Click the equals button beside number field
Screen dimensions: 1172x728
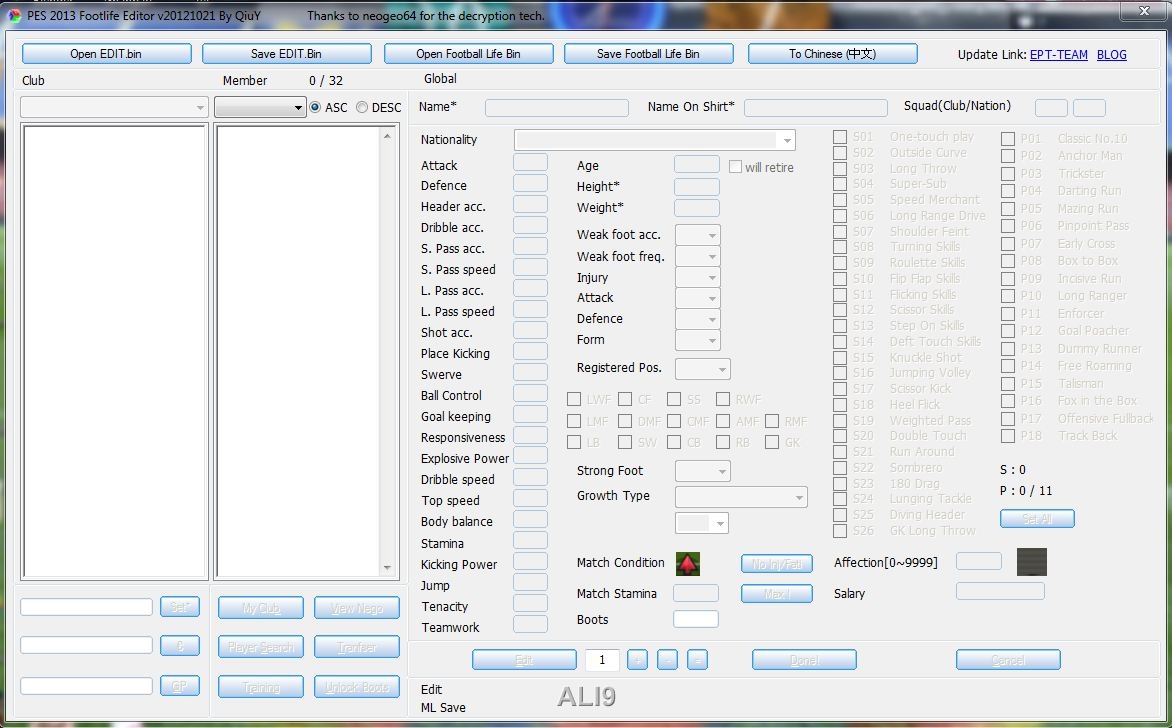pyautogui.click(x=697, y=660)
